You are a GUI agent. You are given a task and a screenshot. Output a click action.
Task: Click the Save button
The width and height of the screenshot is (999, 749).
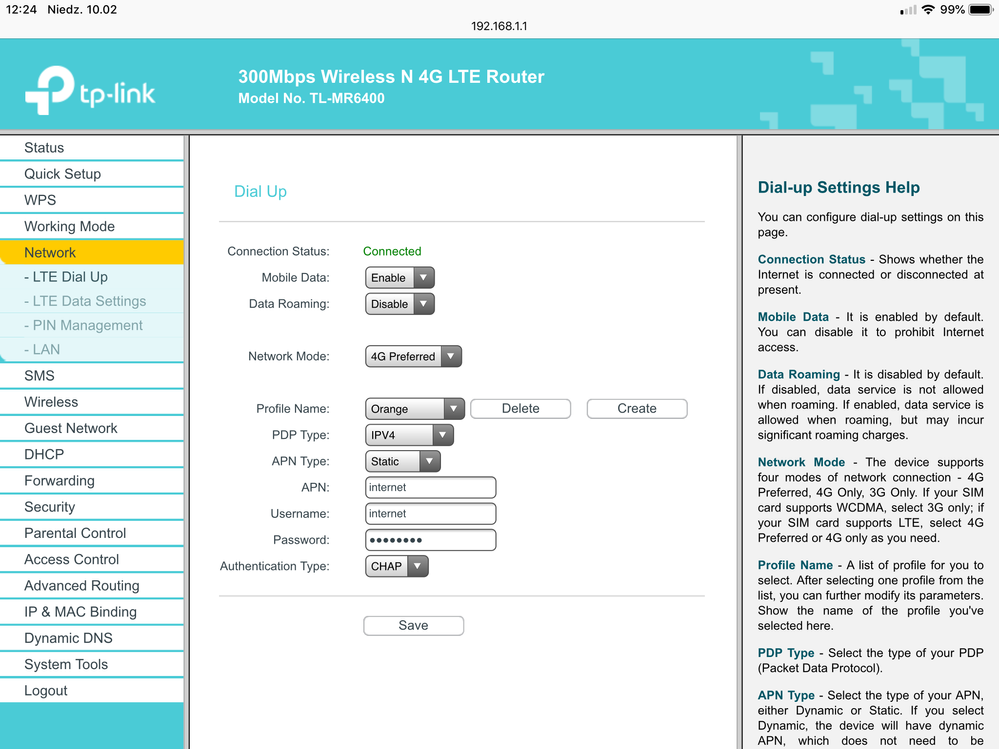(413, 625)
